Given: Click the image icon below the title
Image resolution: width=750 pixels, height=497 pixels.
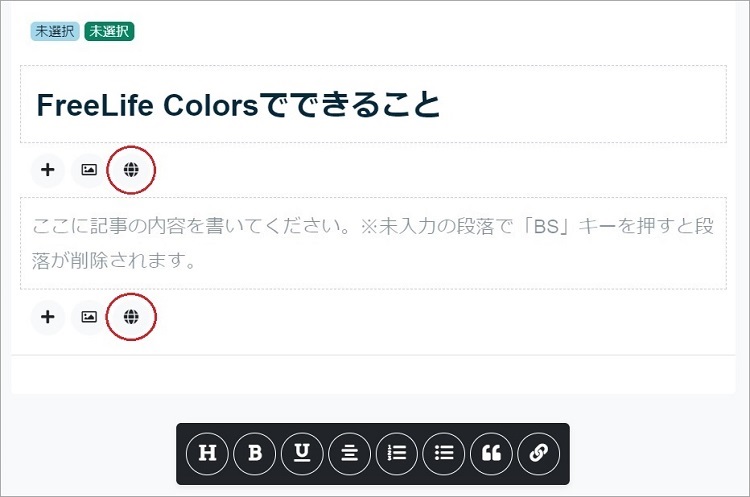Looking at the screenshot, I should click(x=89, y=170).
